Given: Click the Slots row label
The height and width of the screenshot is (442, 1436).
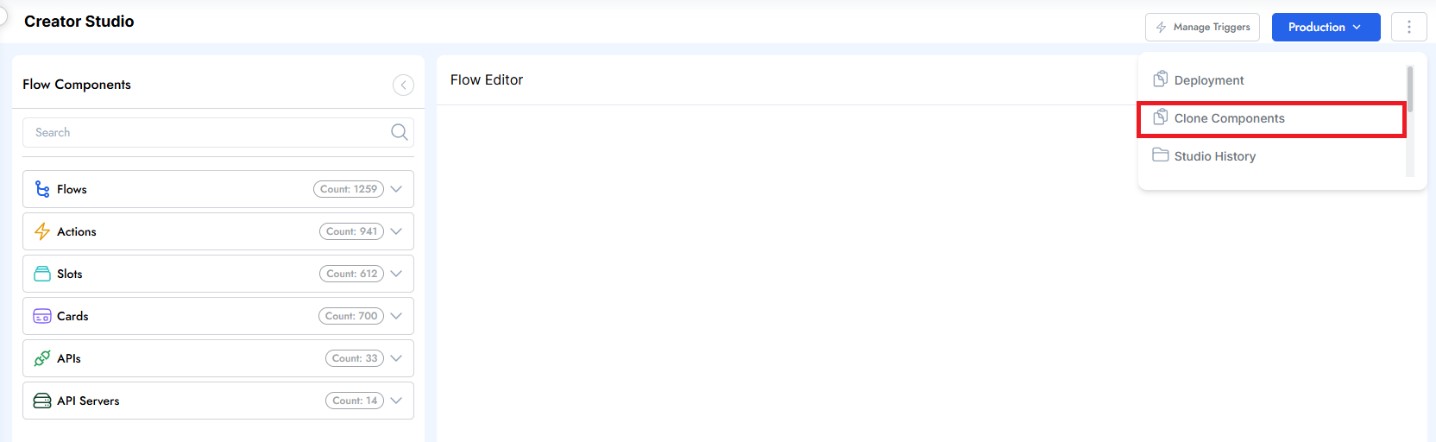Looking at the screenshot, I should (70, 273).
